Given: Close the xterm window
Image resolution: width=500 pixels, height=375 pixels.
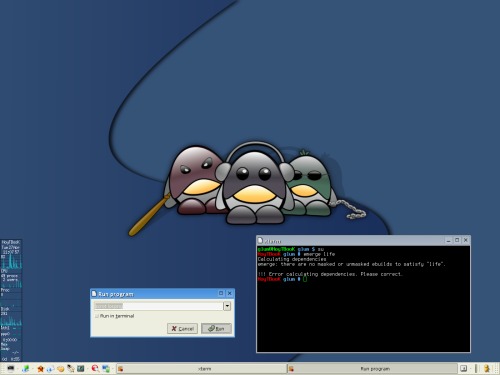Looking at the screenshot, I should [466, 240].
